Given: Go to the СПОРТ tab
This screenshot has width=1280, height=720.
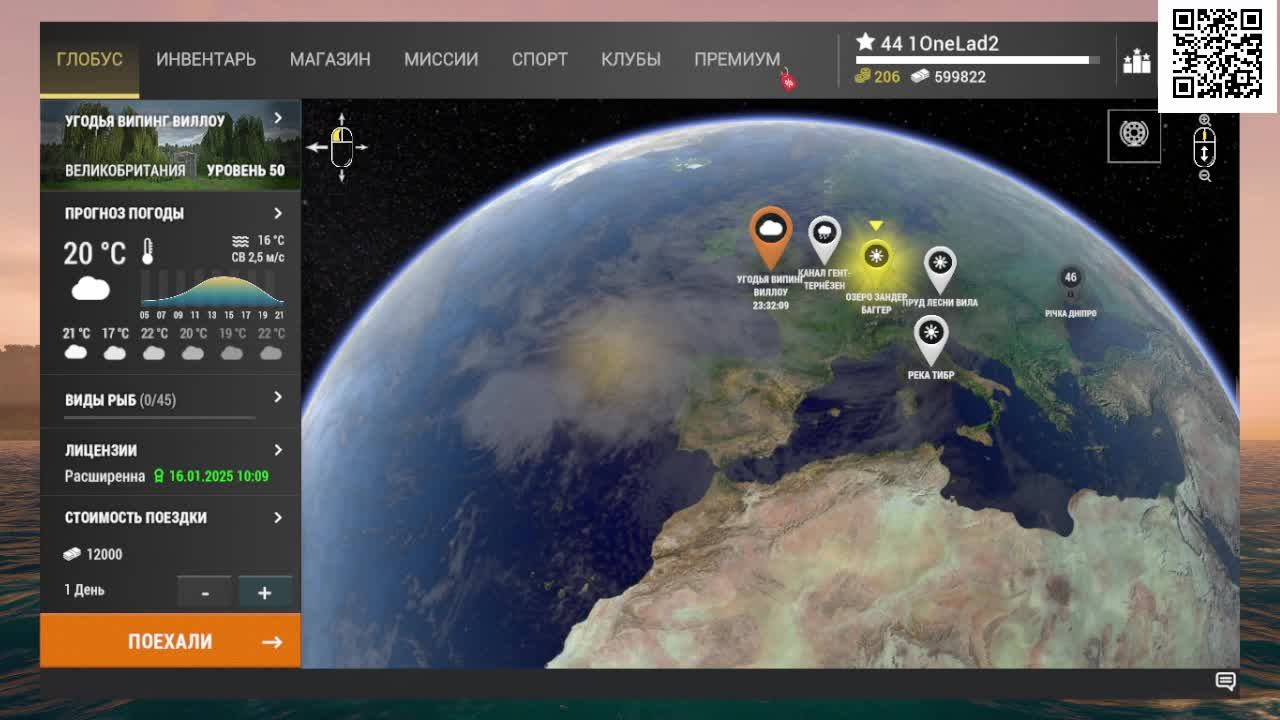Looking at the screenshot, I should [x=540, y=59].
